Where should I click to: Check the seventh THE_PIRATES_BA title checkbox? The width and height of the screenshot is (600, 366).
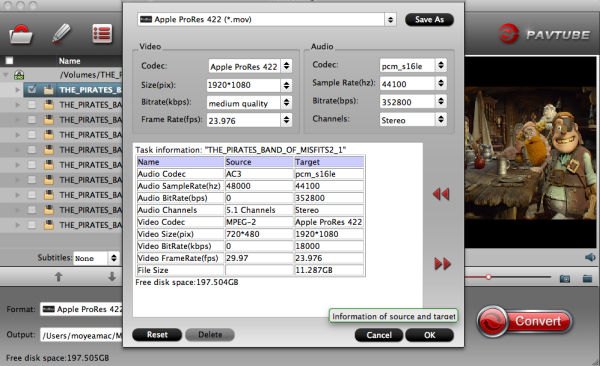32,180
